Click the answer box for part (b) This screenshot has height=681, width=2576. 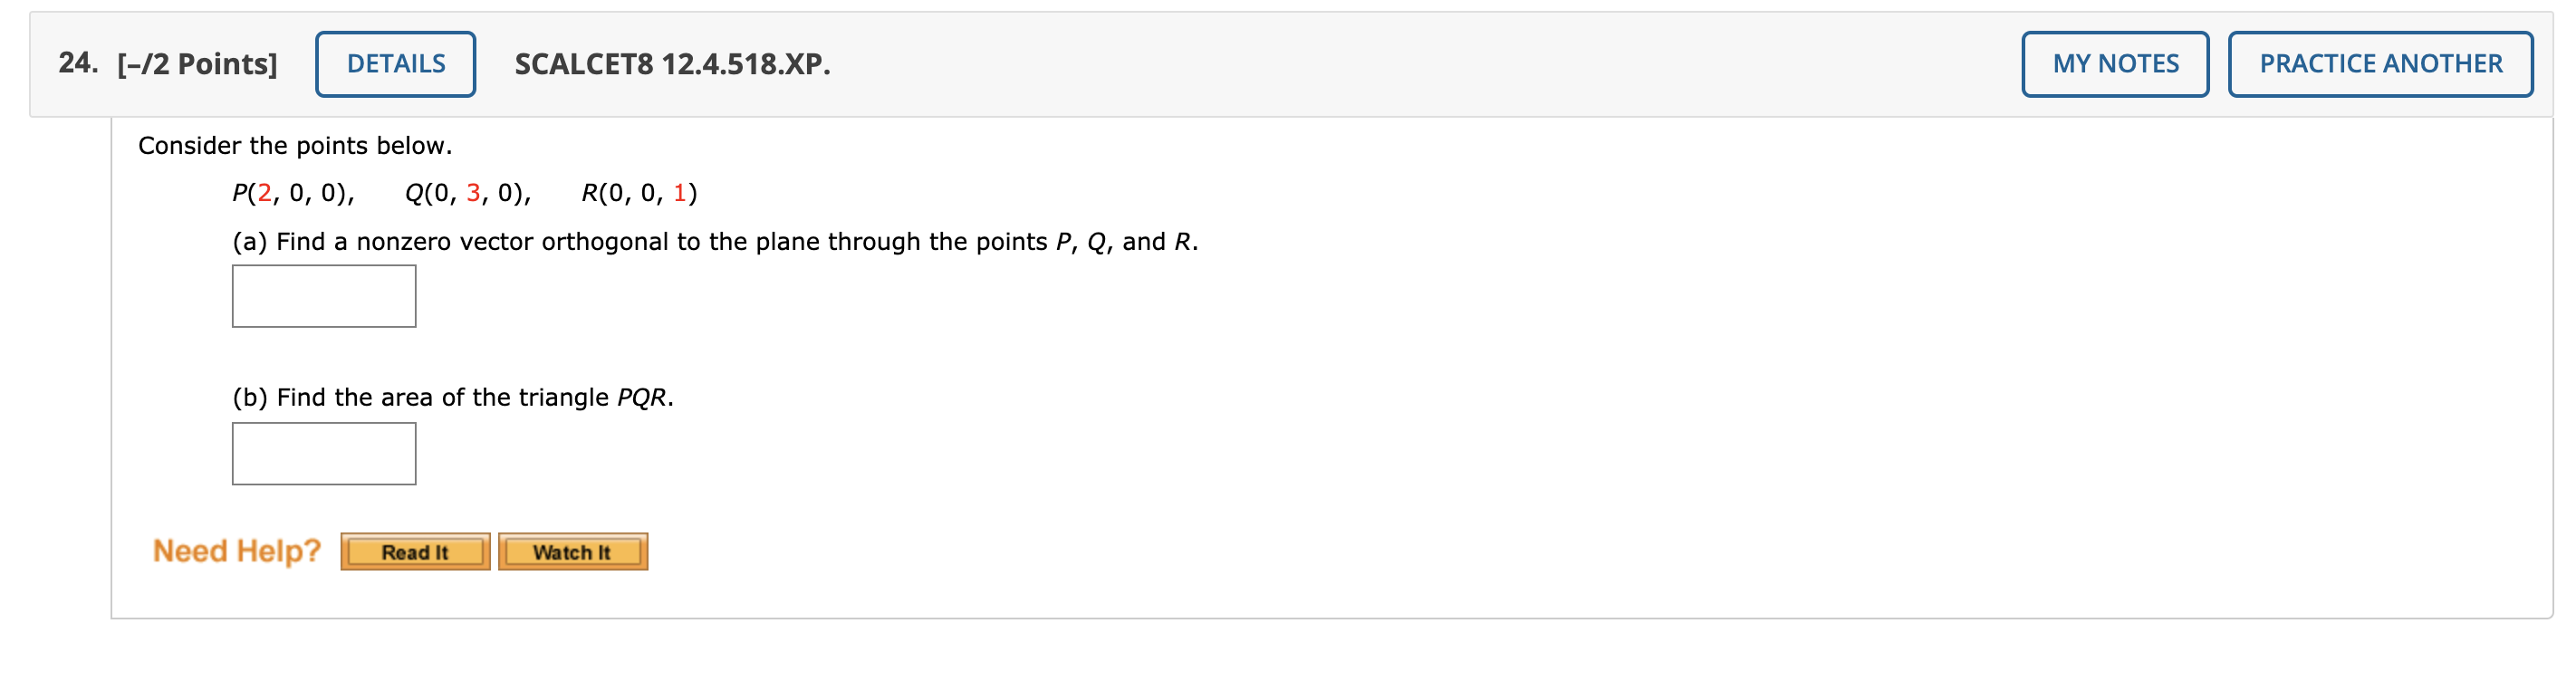[x=323, y=454]
